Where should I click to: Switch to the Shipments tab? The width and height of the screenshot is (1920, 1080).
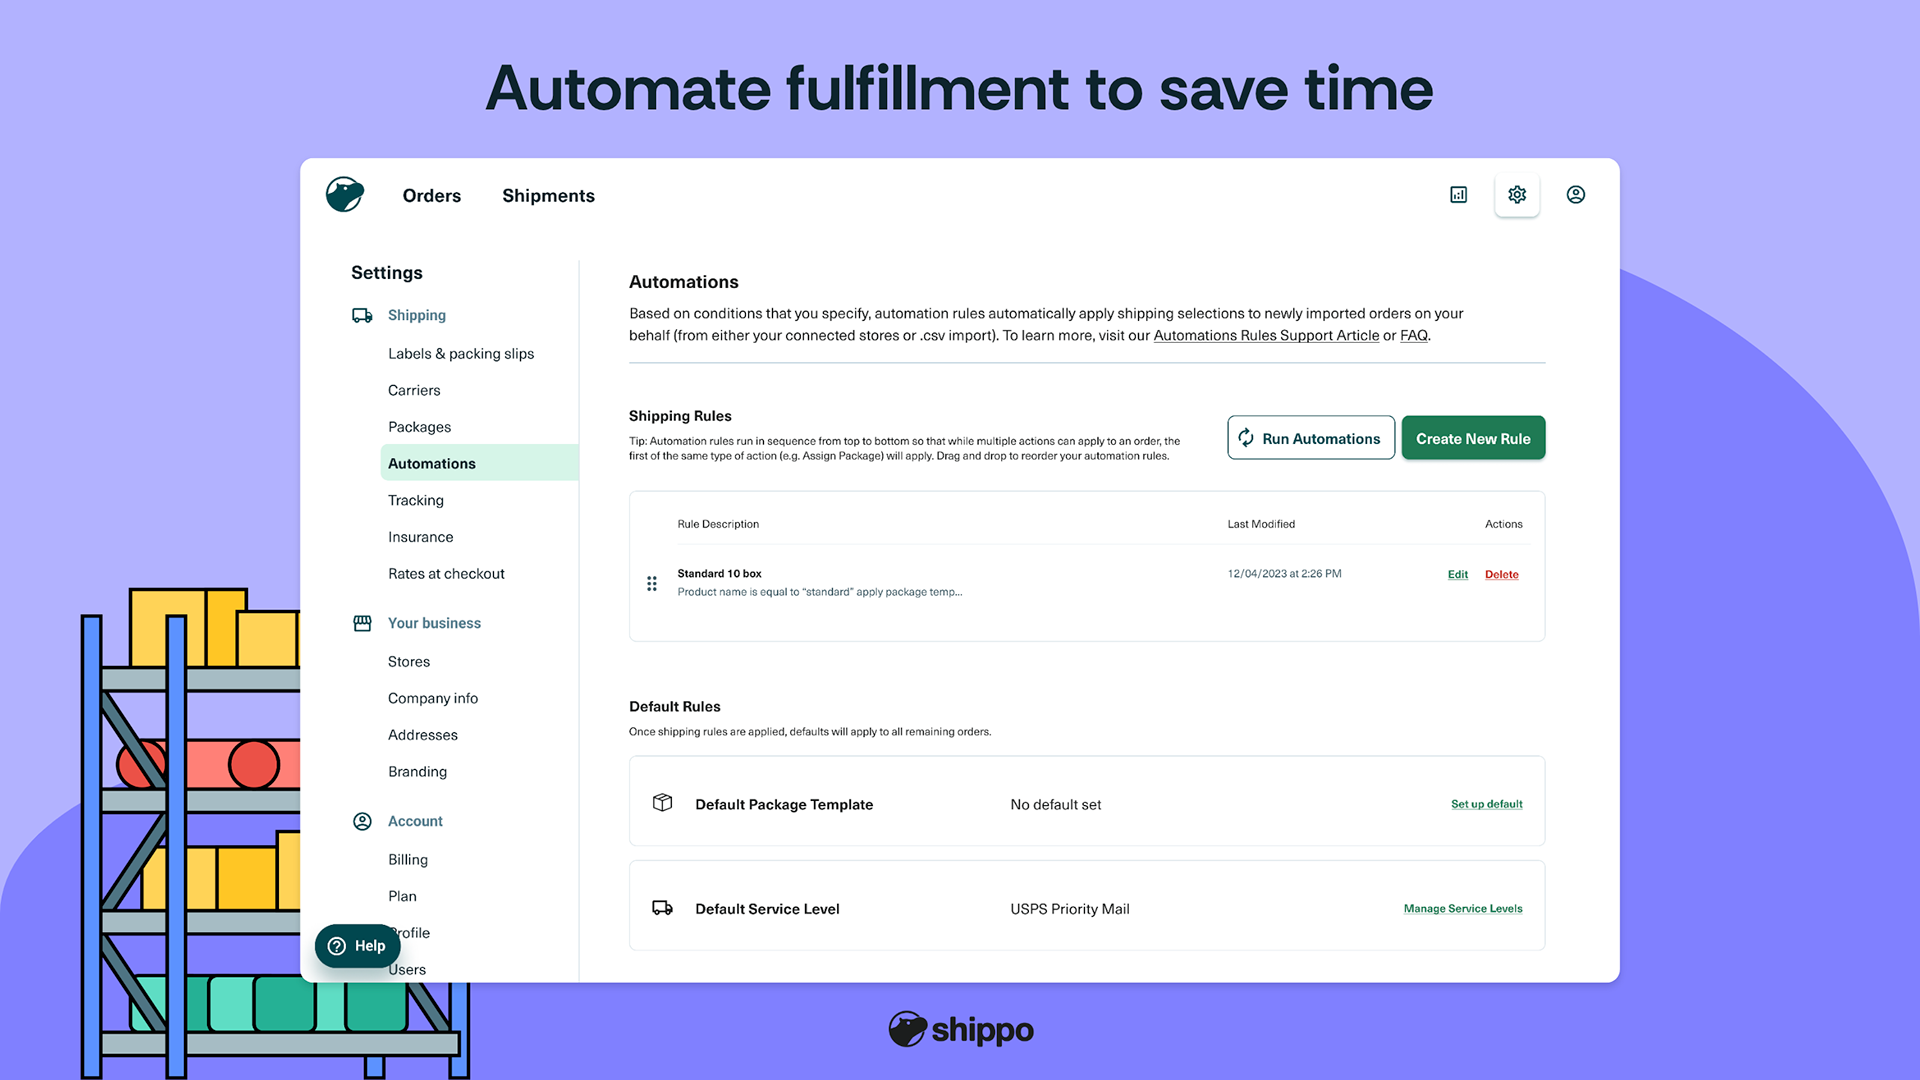548,196
